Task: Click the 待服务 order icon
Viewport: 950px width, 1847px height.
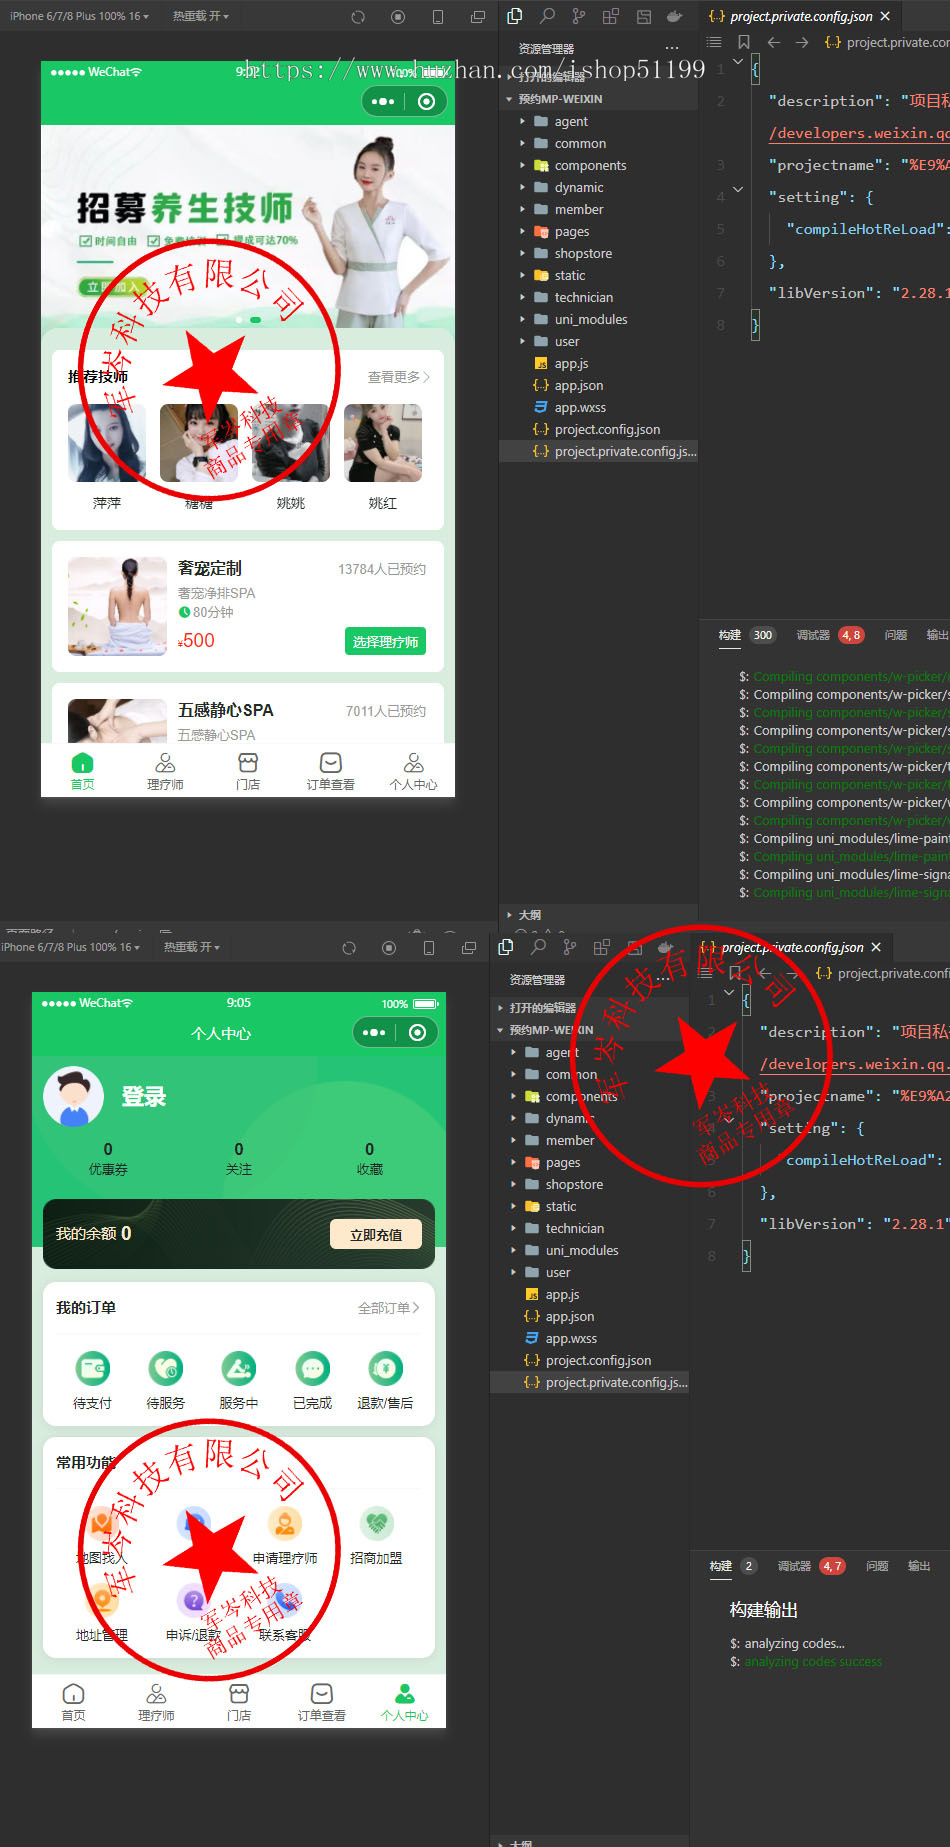Action: coord(166,1367)
